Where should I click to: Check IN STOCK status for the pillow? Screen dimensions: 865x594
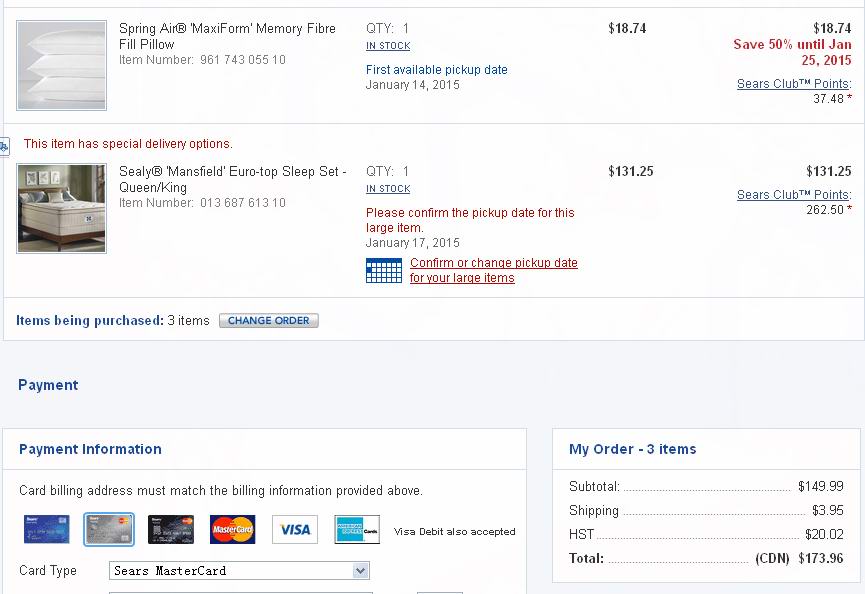coord(388,46)
